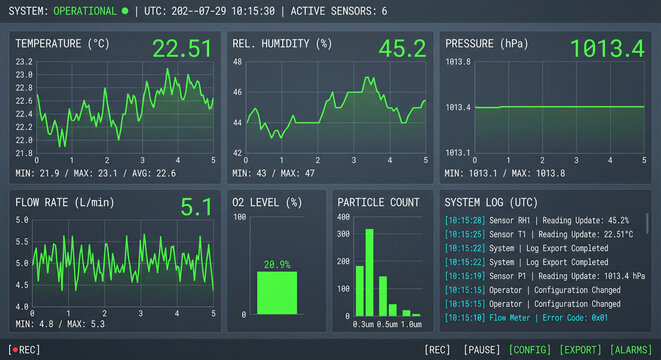Click the temperature MIN/MAX/AVG summary line
The height and width of the screenshot is (360, 661).
pos(96,173)
